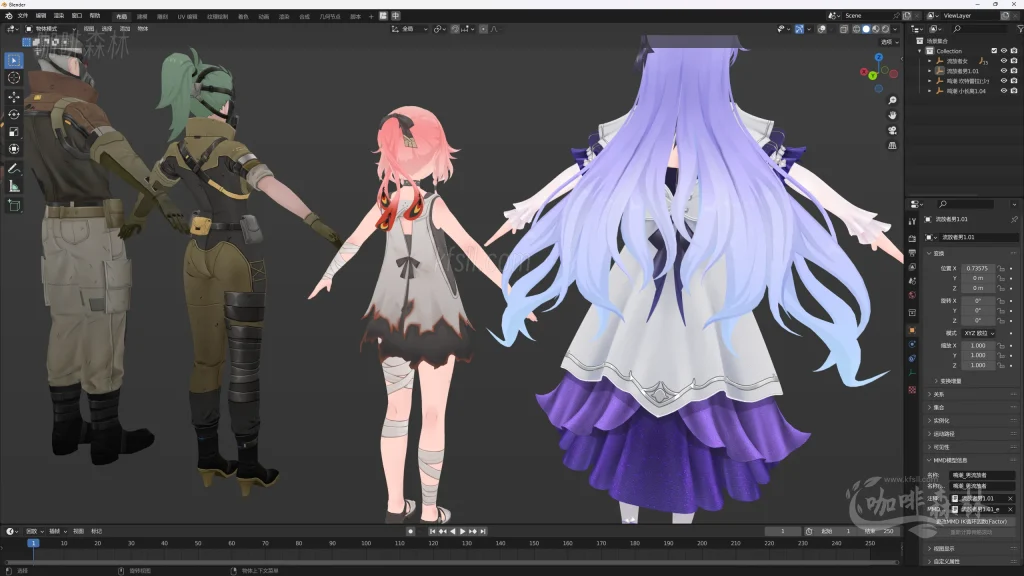Viewport: 1024px width, 576px height.
Task: Open the 窗口 (Window) menu
Action: [77, 16]
